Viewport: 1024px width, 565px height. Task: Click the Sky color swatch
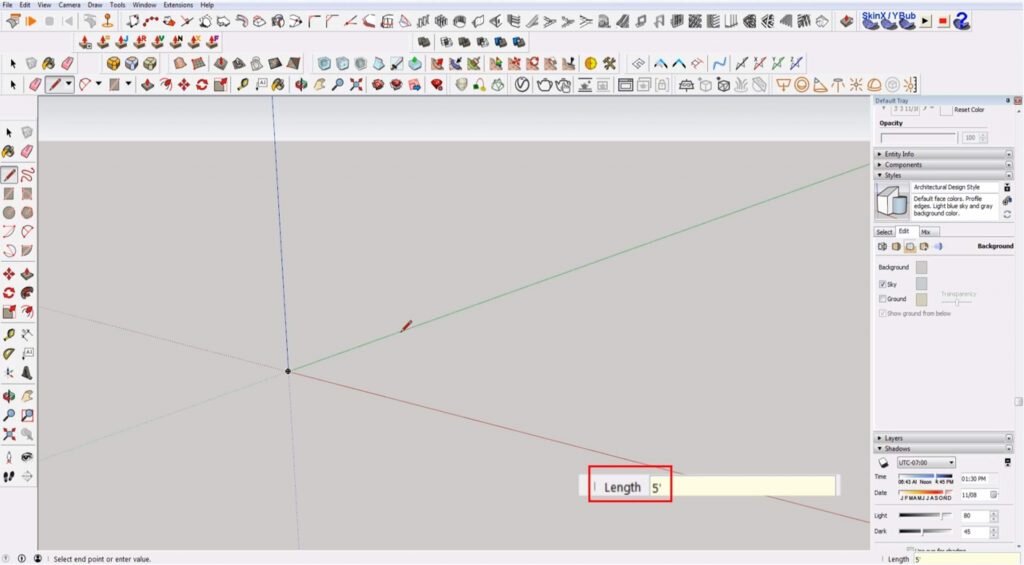tap(921, 283)
